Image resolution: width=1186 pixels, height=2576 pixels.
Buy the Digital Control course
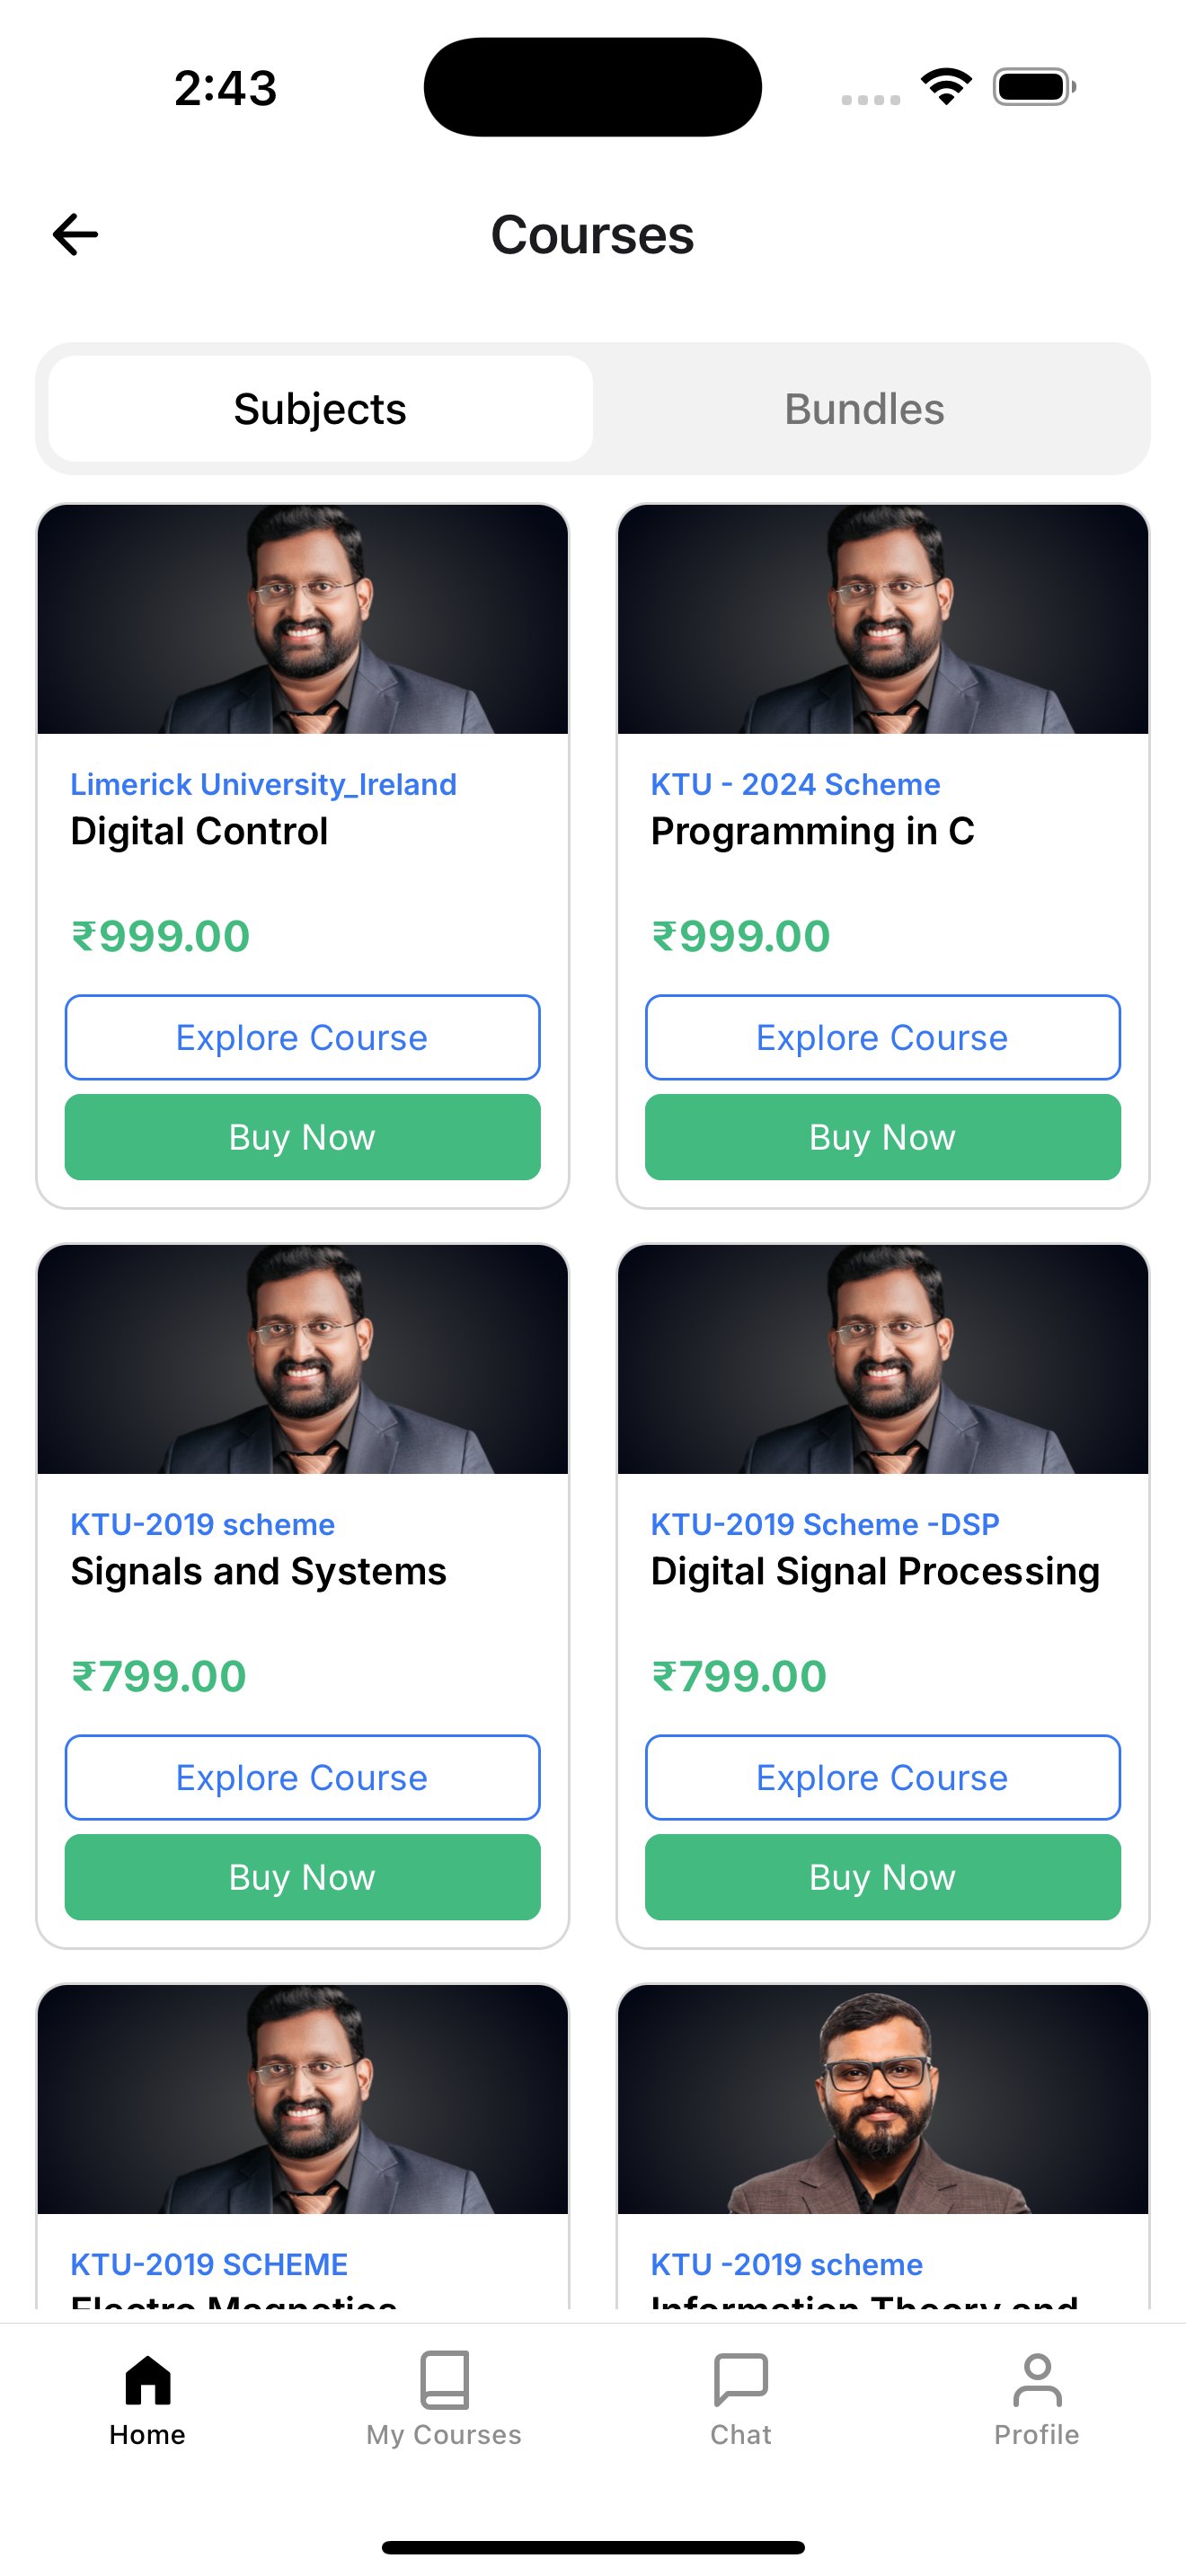[302, 1137]
